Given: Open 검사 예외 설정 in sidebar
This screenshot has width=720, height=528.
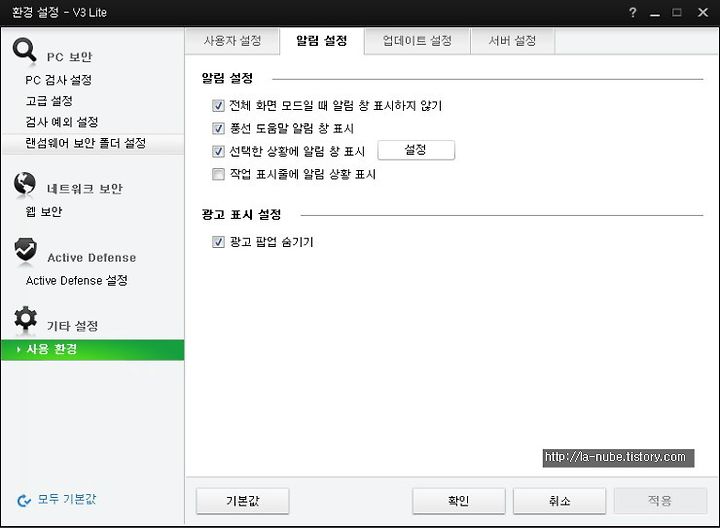Looking at the screenshot, I should (62, 122).
